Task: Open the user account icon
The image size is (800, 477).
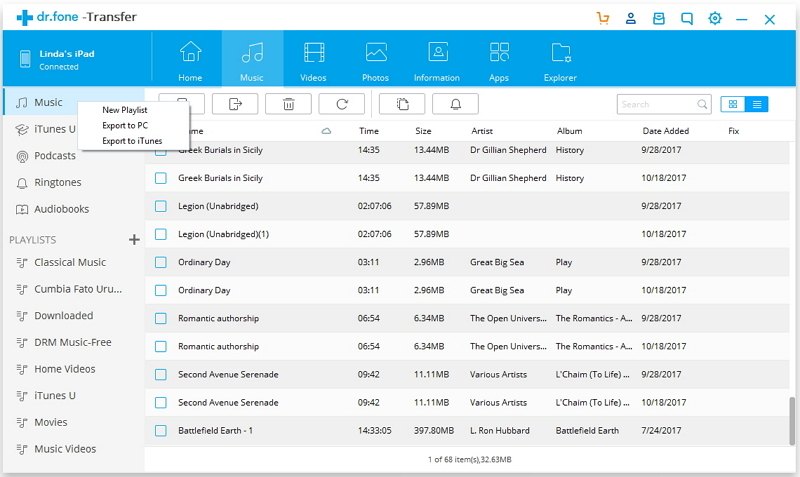Action: point(631,19)
